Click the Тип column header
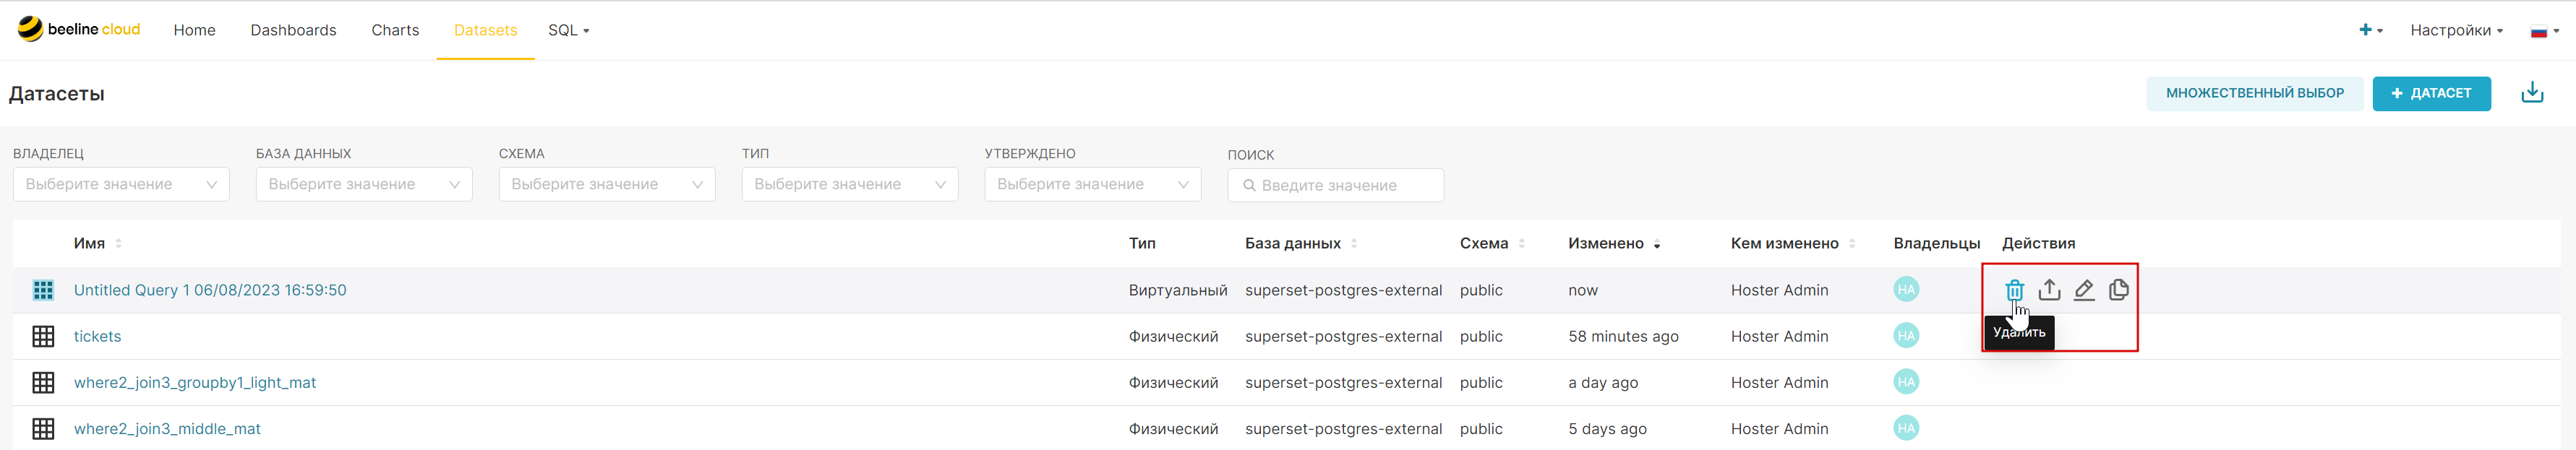This screenshot has height=450, width=2576. pyautogui.click(x=1142, y=243)
